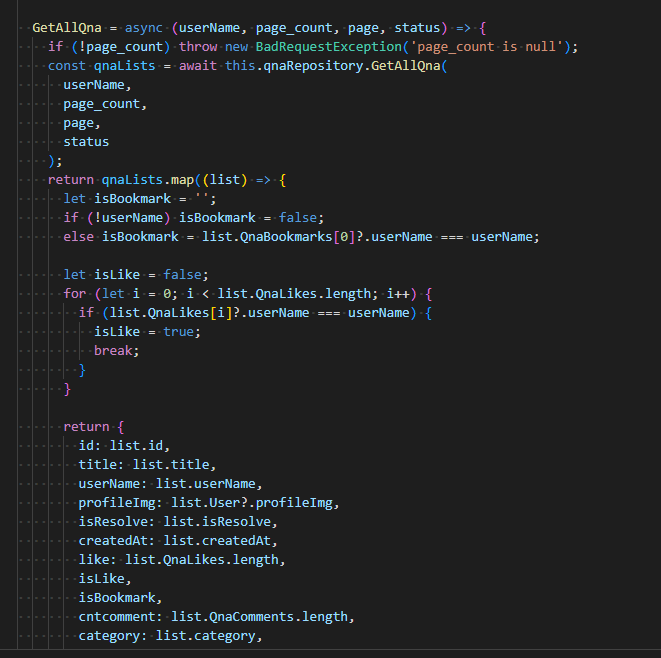Click the const qnaLists variable declaration

(102, 66)
